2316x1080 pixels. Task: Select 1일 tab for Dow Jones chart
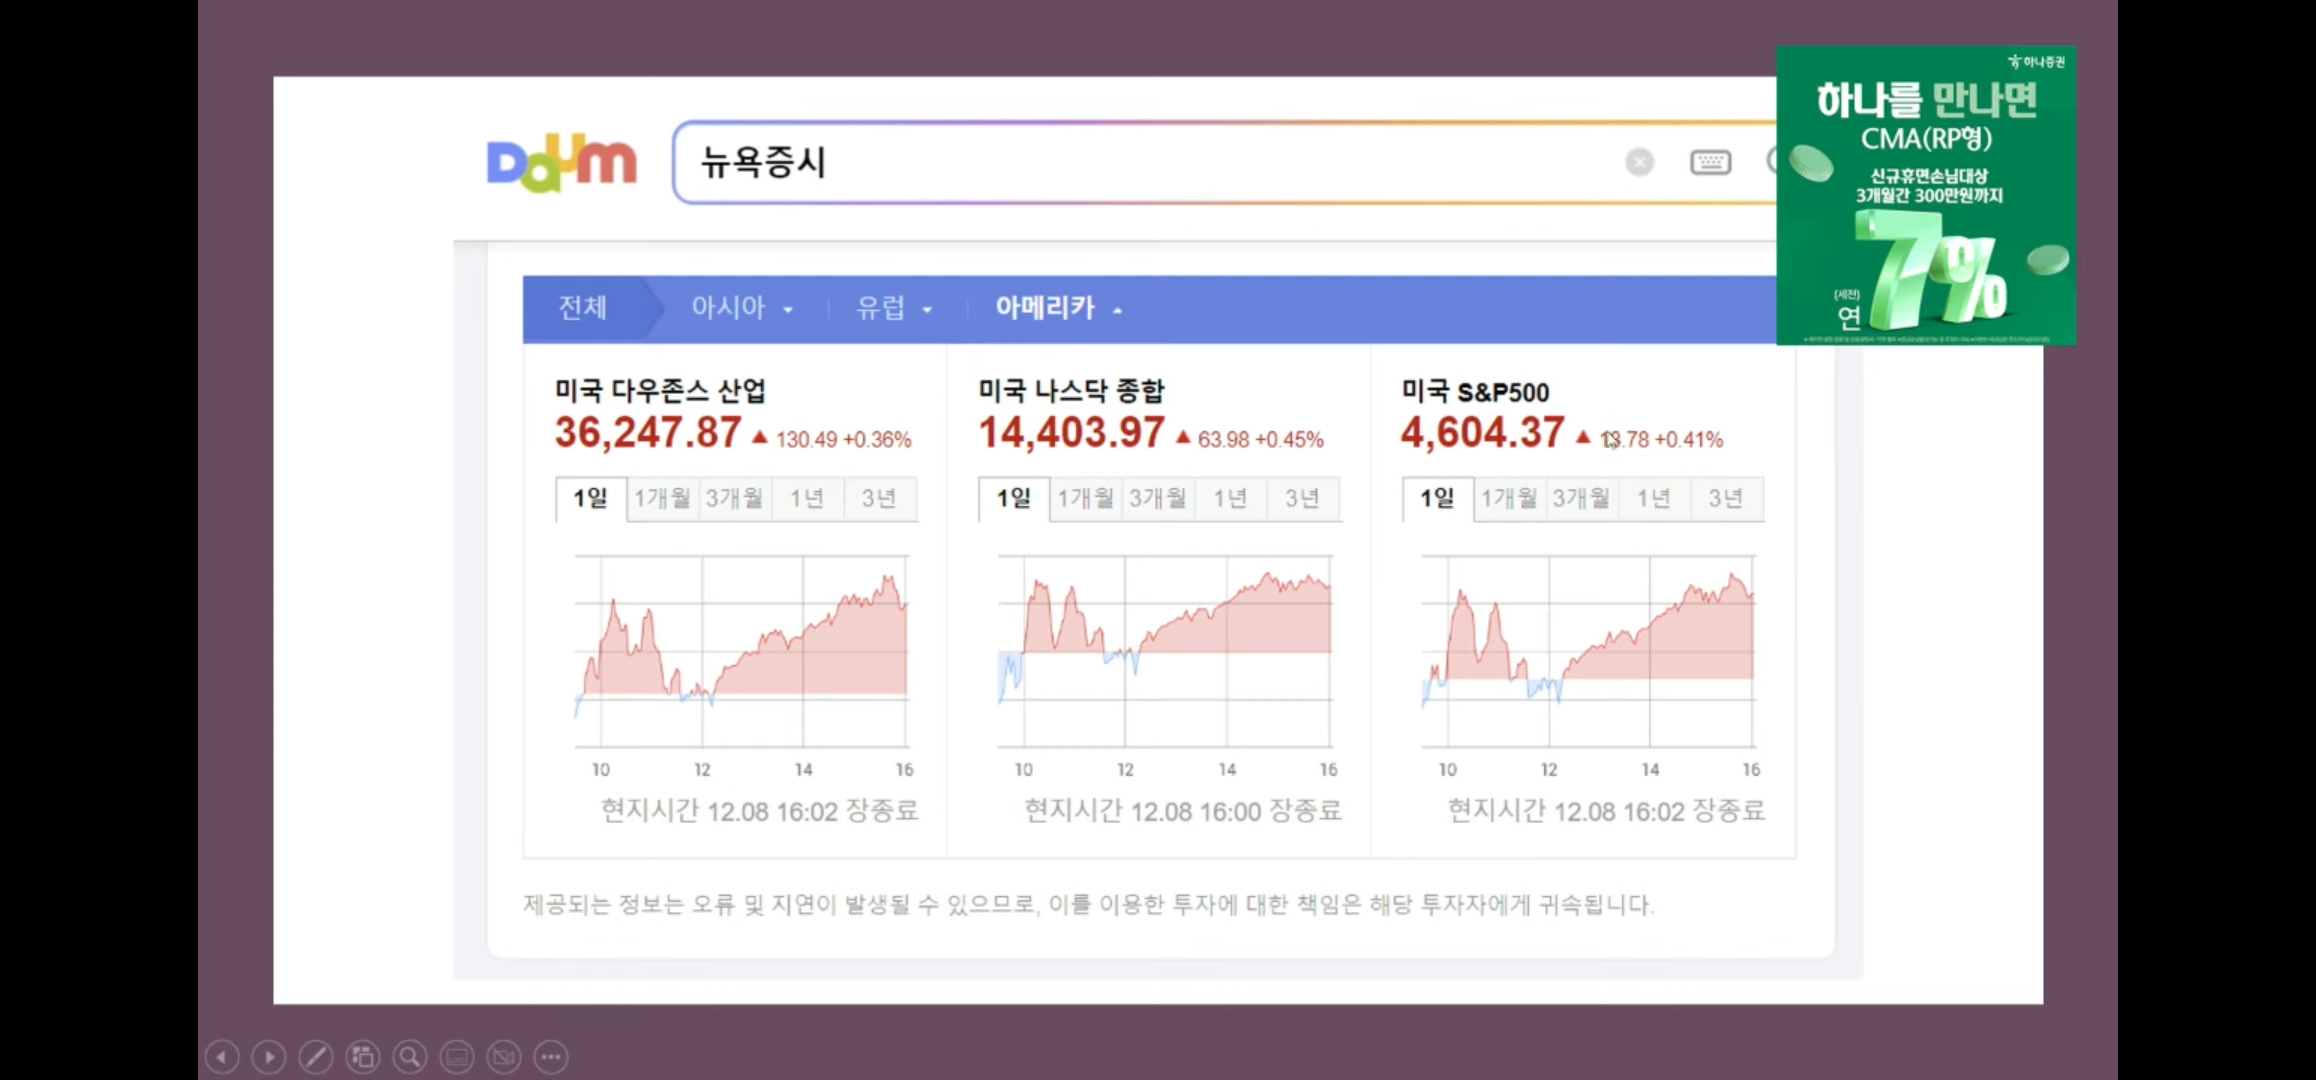tap(591, 498)
